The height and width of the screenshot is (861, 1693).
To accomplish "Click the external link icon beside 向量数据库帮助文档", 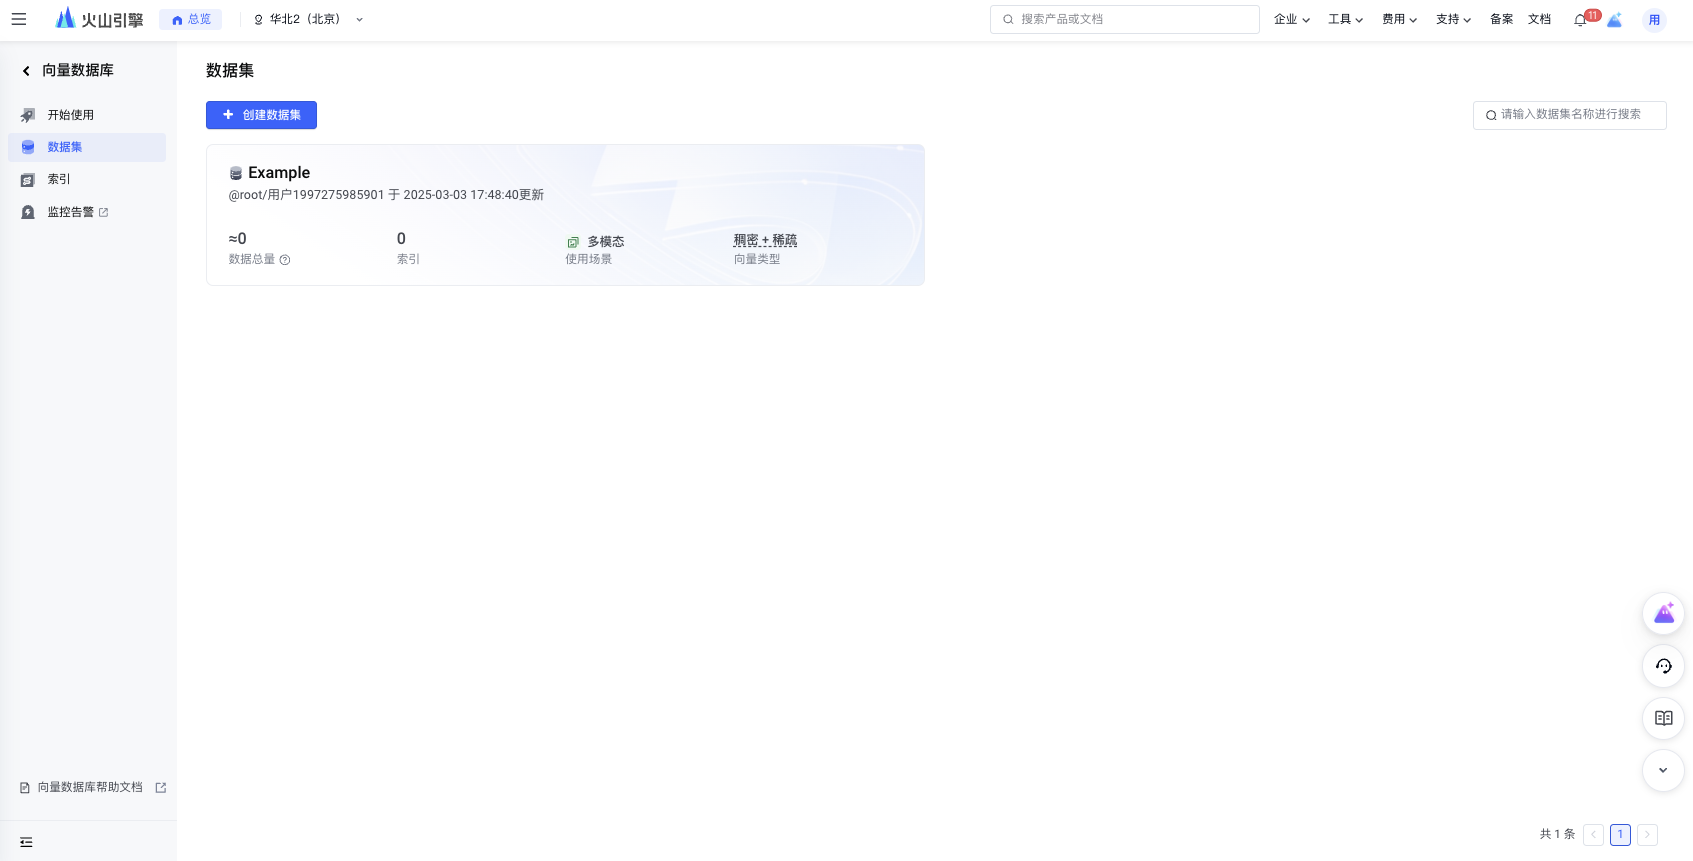I will [x=161, y=788].
